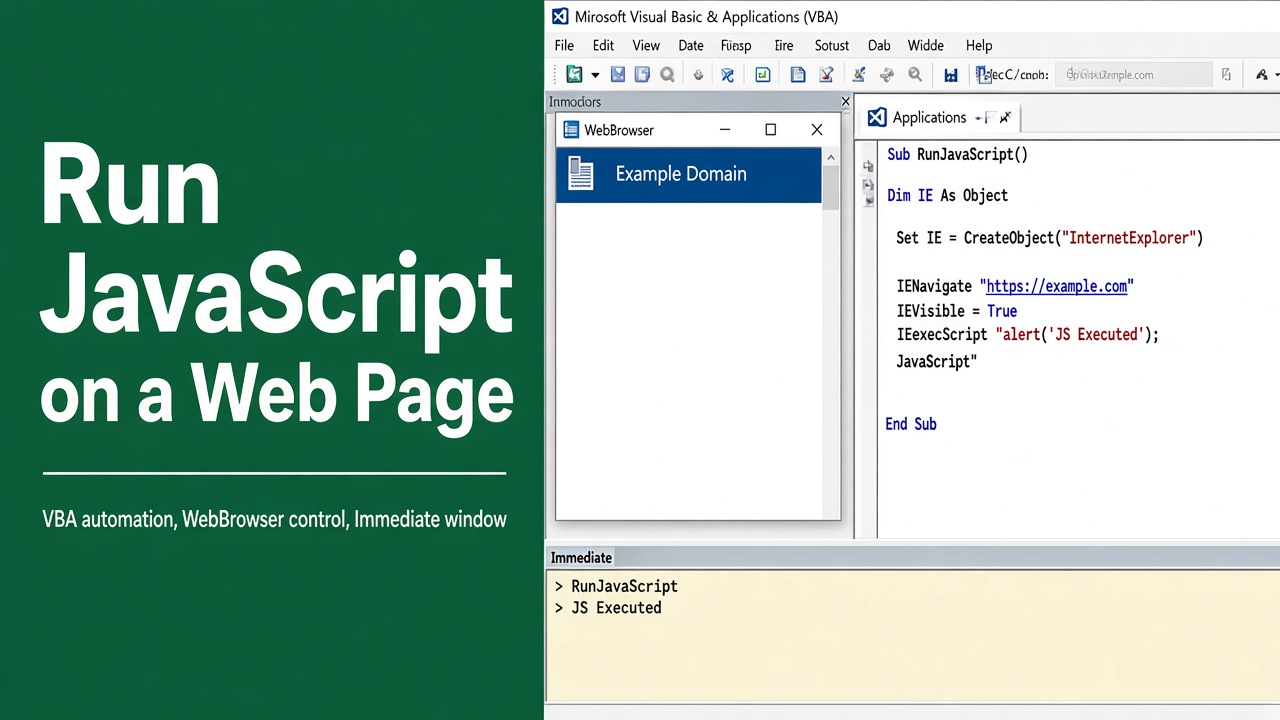Close the Inmodors panel
The image size is (1280, 720).
[845, 102]
